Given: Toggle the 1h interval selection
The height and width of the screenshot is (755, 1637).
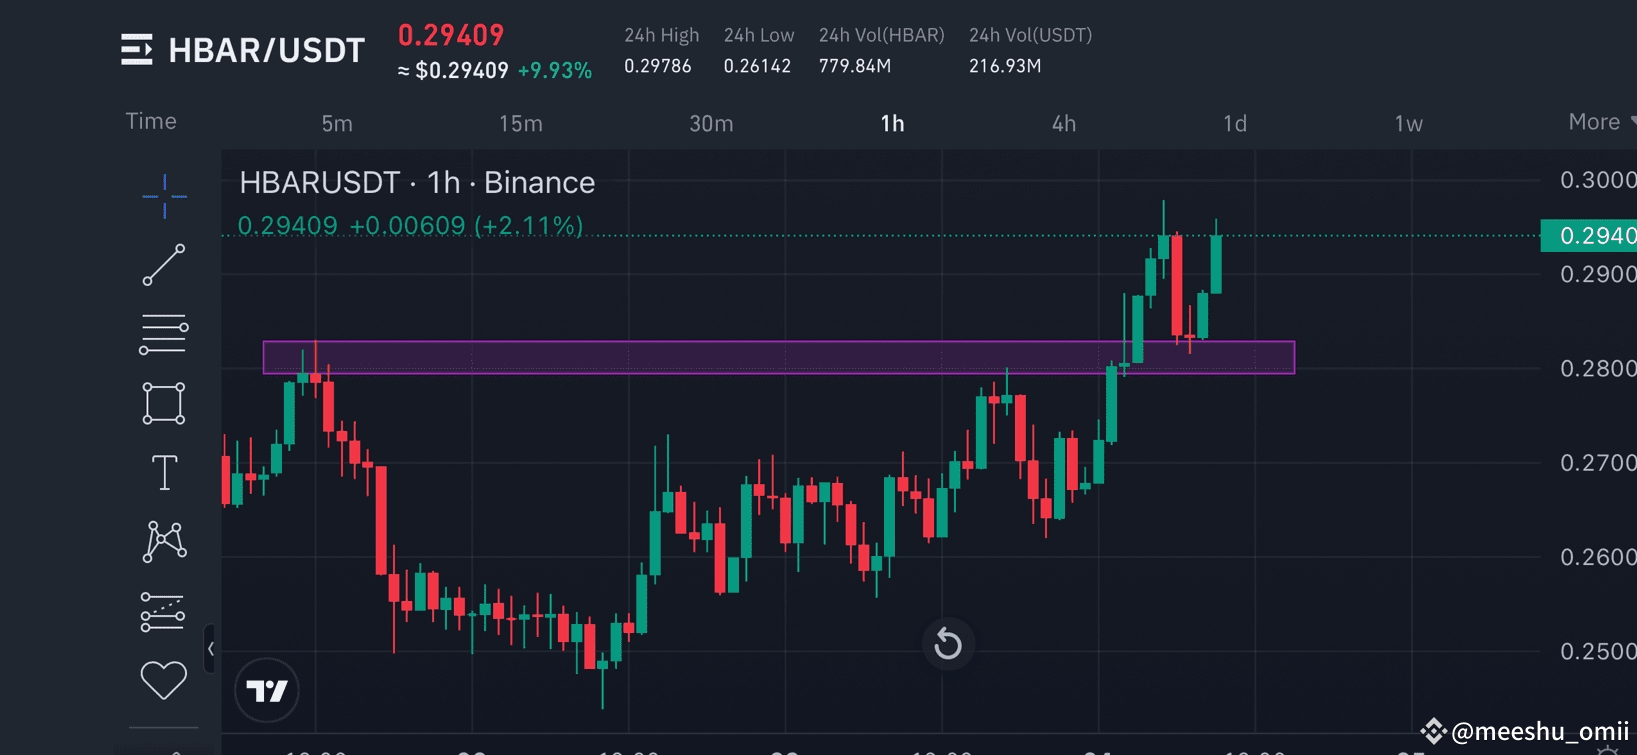Looking at the screenshot, I should (893, 123).
